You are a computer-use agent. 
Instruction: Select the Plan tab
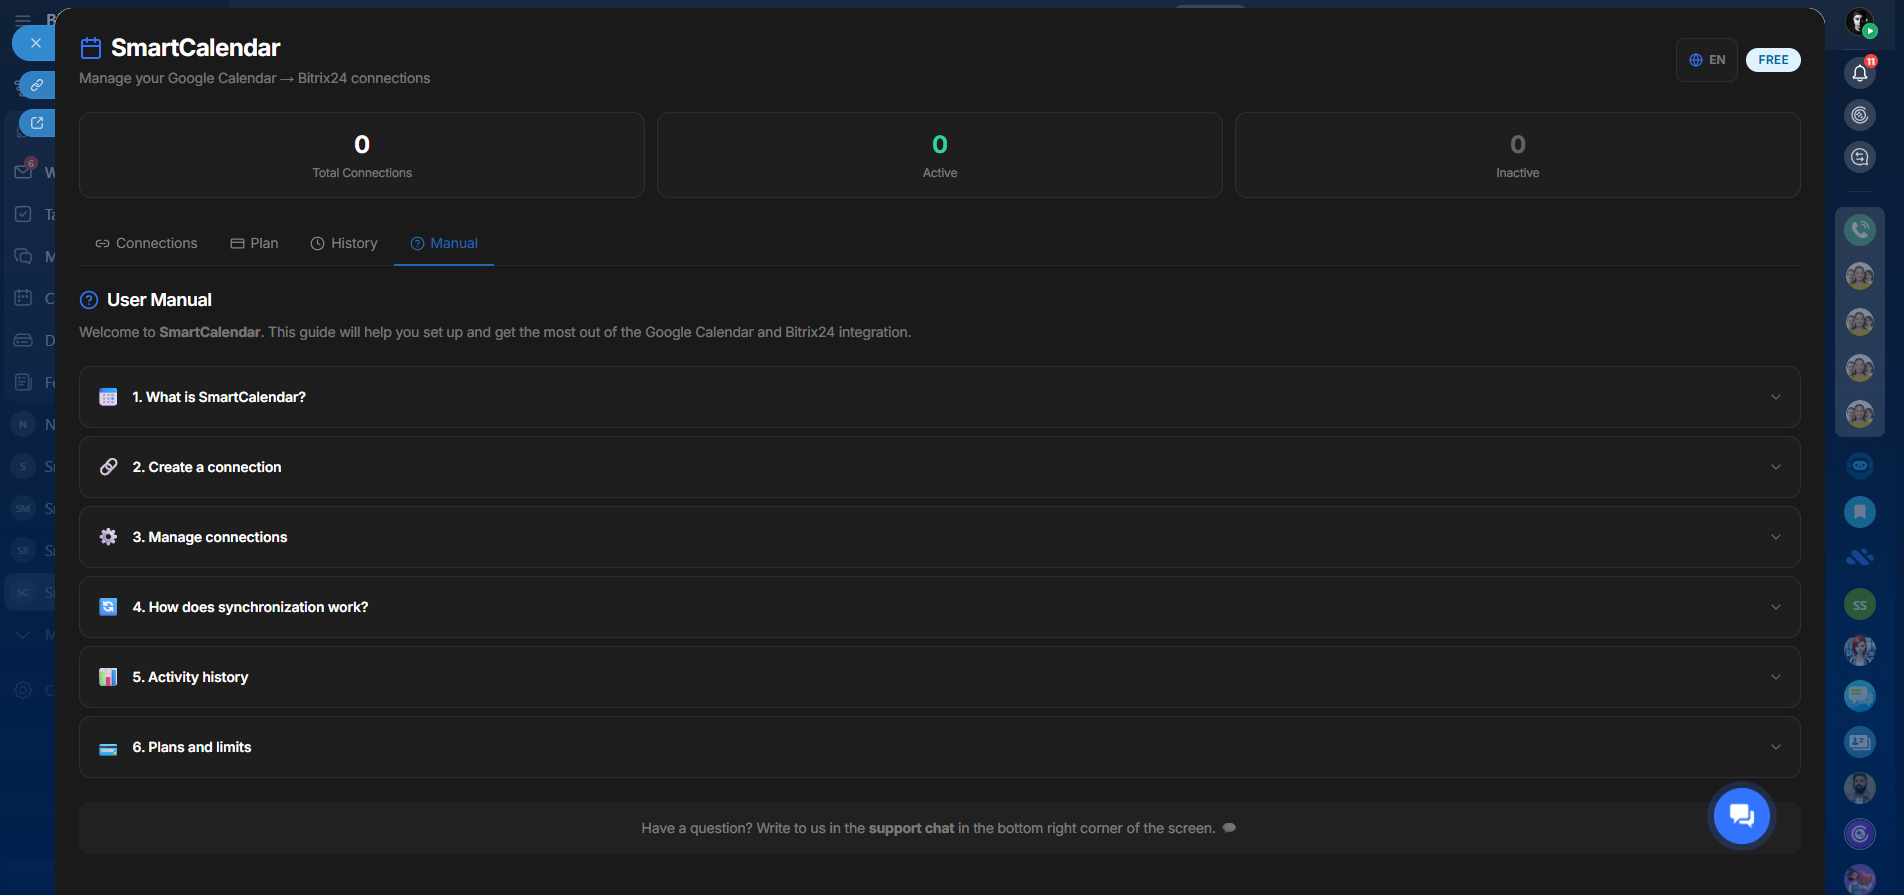click(254, 243)
